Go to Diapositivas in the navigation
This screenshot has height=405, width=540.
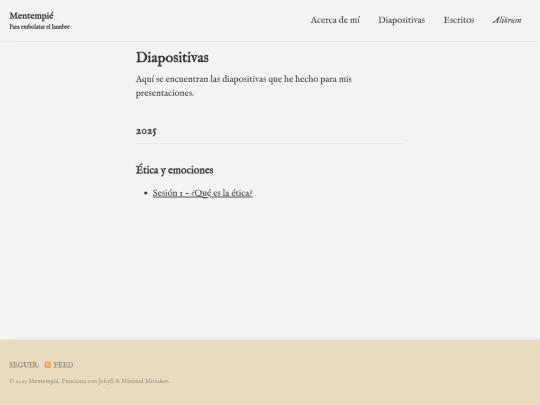[402, 20]
